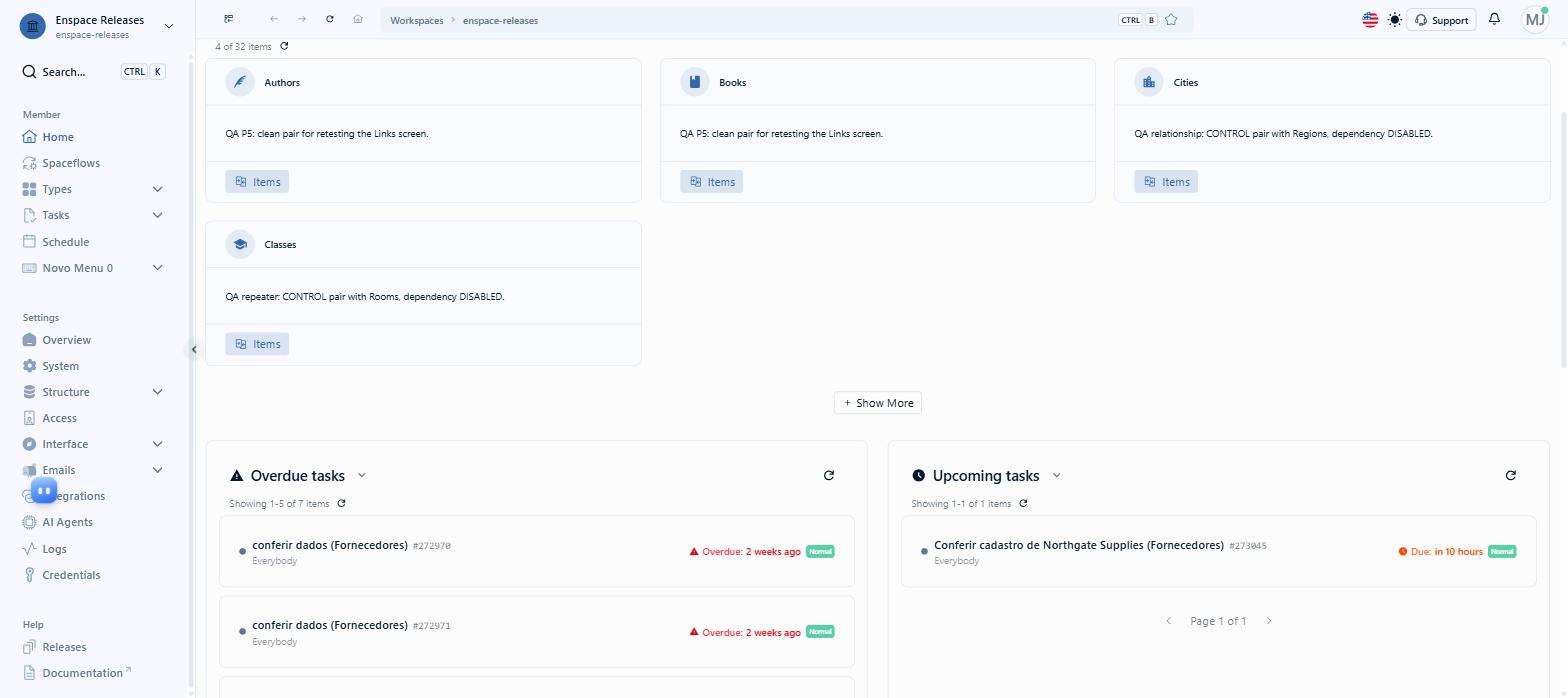The height and width of the screenshot is (698, 1568).
Task: Click the AI Agents chip icon
Action: [29, 522]
